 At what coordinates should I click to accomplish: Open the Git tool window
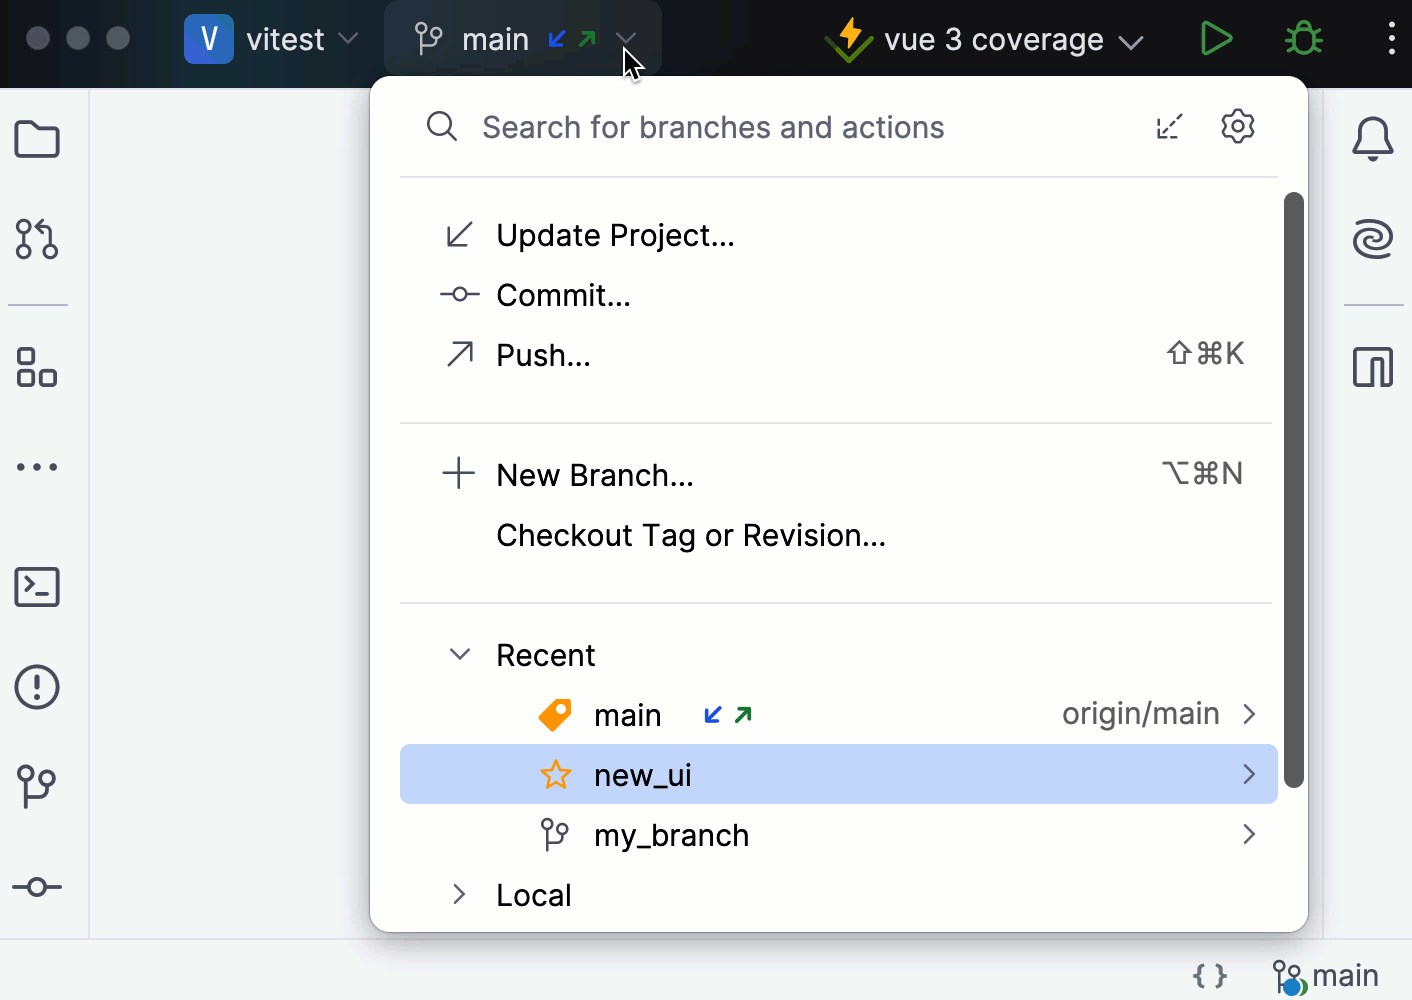37,787
